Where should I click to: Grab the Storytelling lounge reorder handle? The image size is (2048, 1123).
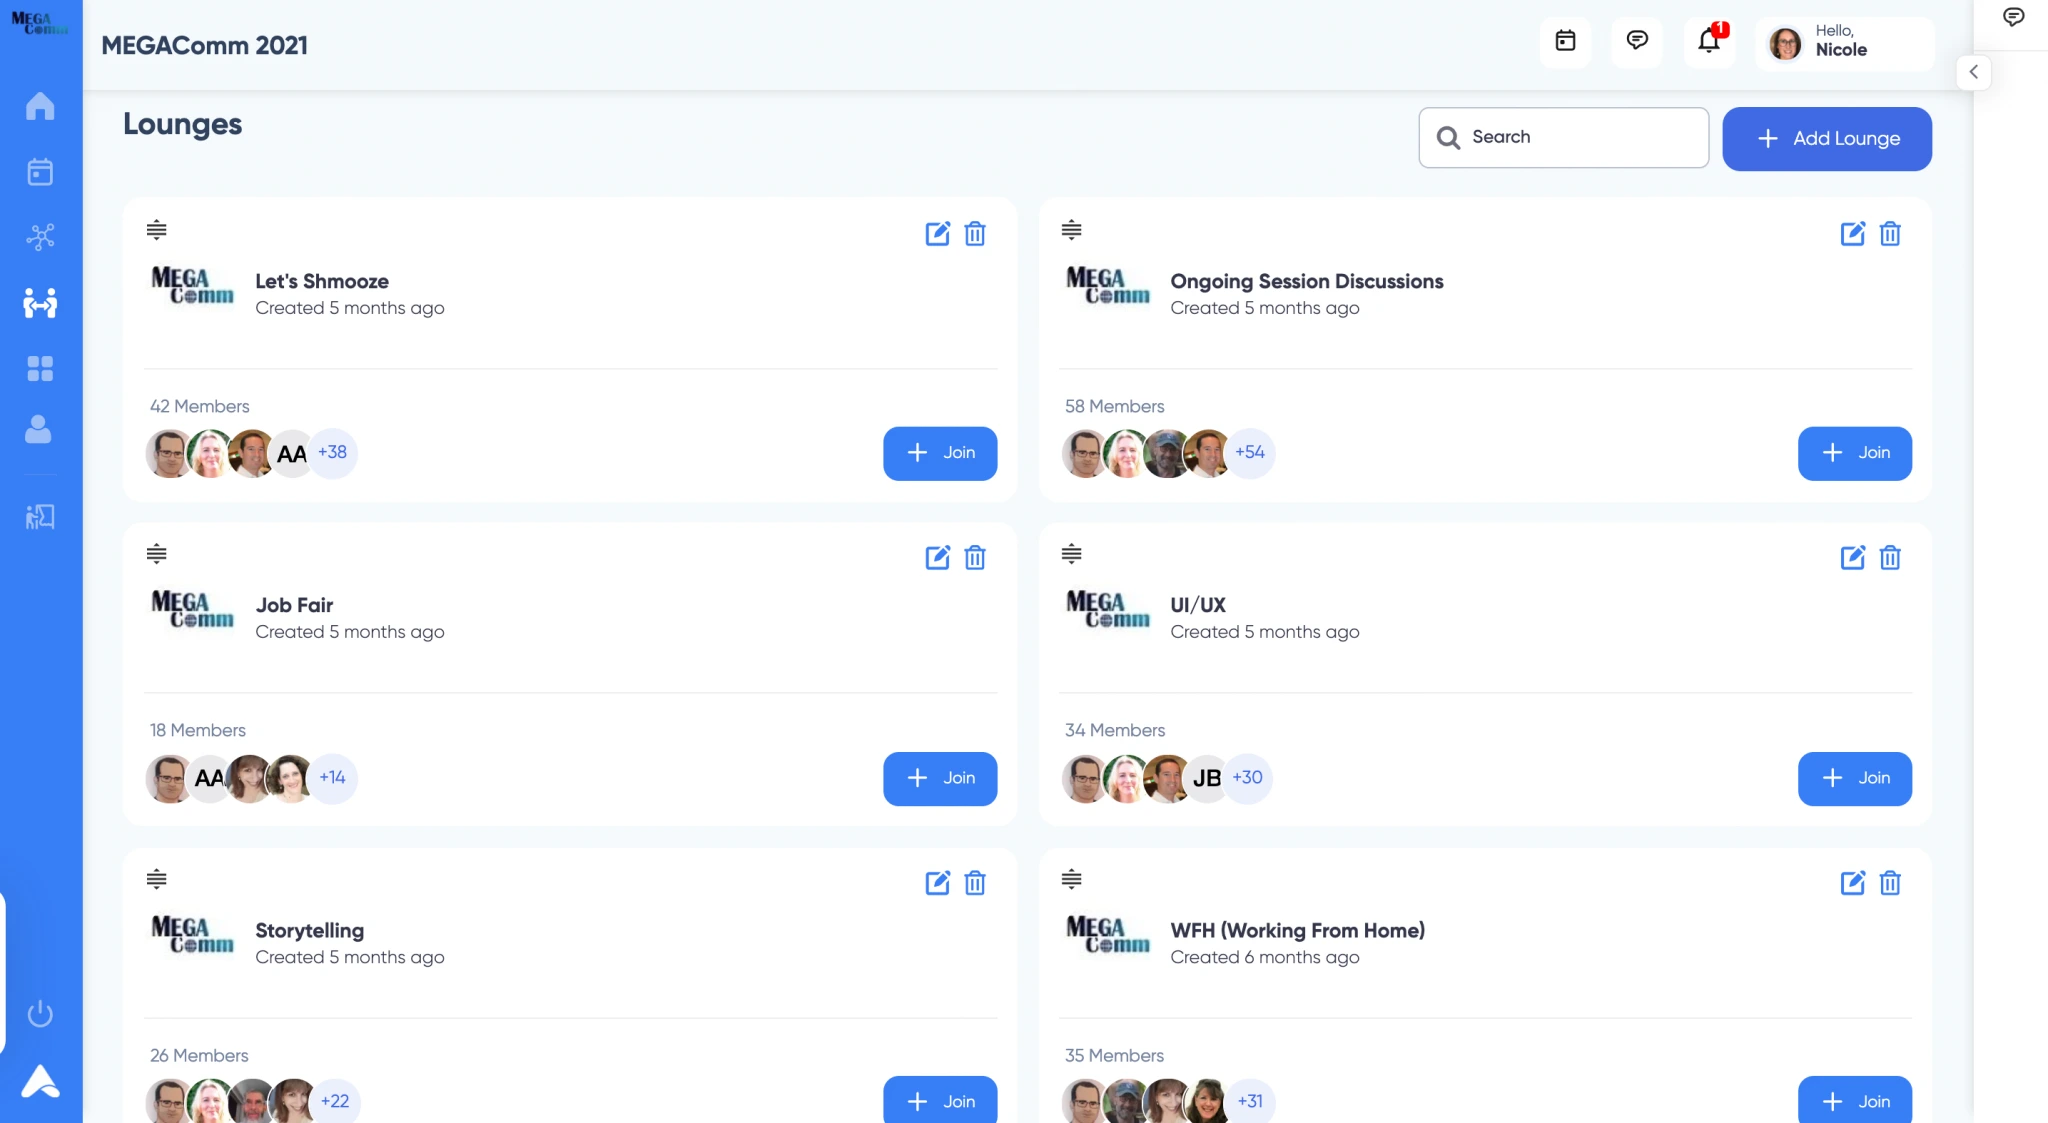156,879
